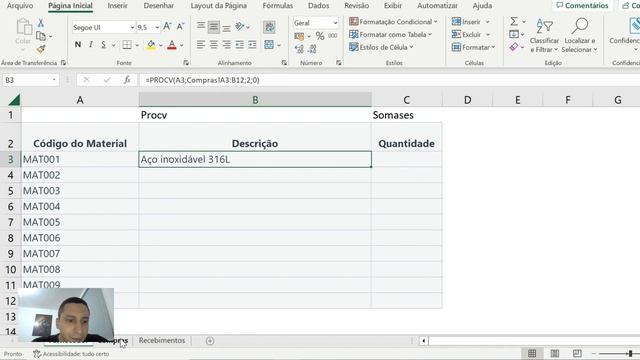Click the Copy icon
The height and width of the screenshot is (360, 640).
click(40, 36)
